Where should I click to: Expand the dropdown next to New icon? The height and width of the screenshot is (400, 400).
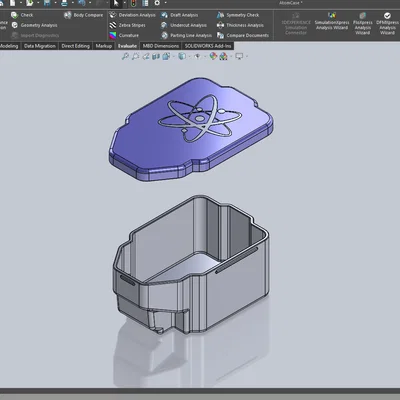pos(21,3)
